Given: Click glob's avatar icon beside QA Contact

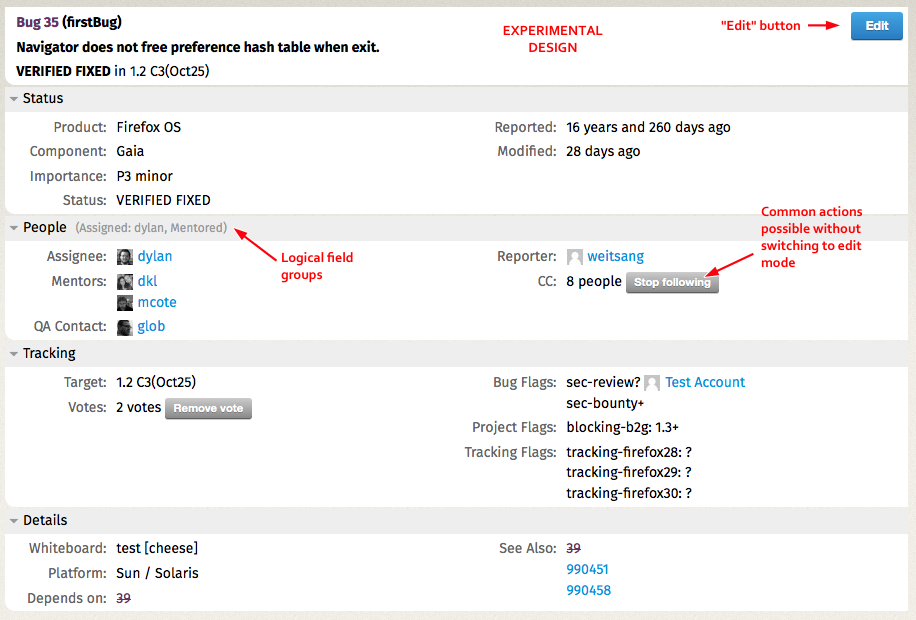Looking at the screenshot, I should pyautogui.click(x=124, y=328).
